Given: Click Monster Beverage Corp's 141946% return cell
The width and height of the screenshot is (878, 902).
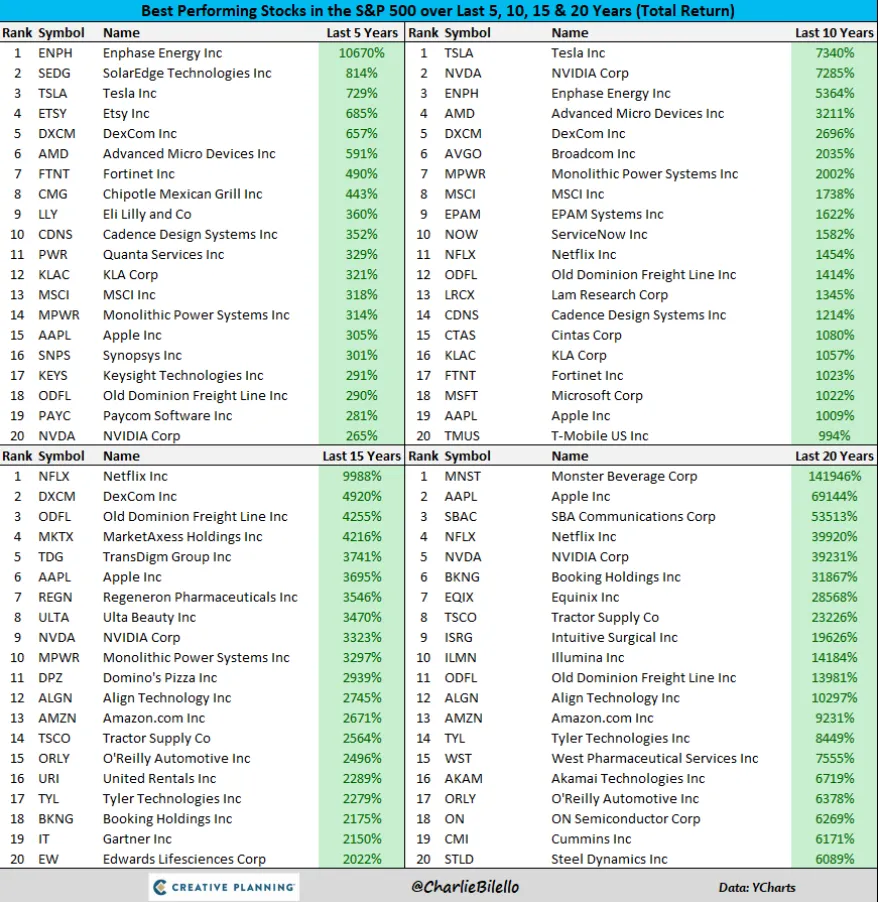Looking at the screenshot, I should [x=834, y=476].
